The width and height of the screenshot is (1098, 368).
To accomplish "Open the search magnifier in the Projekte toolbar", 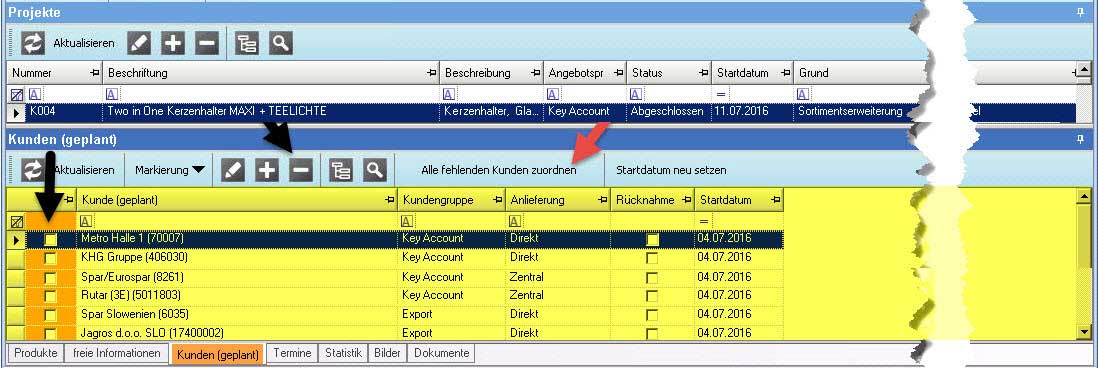I will click(280, 43).
